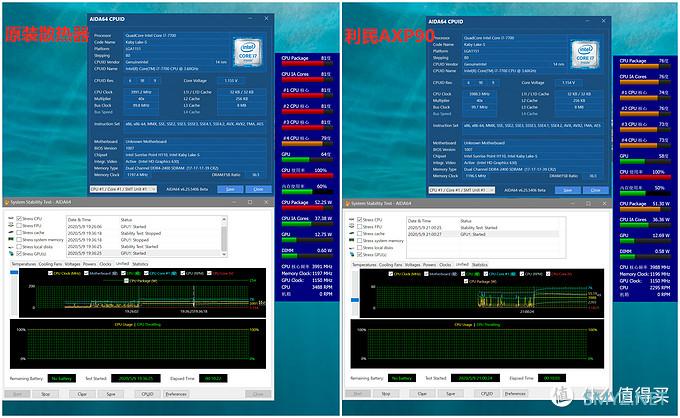The width and height of the screenshot is (680, 418).
Task: Click Stop in the stock-cooler stability test
Action: (45, 394)
